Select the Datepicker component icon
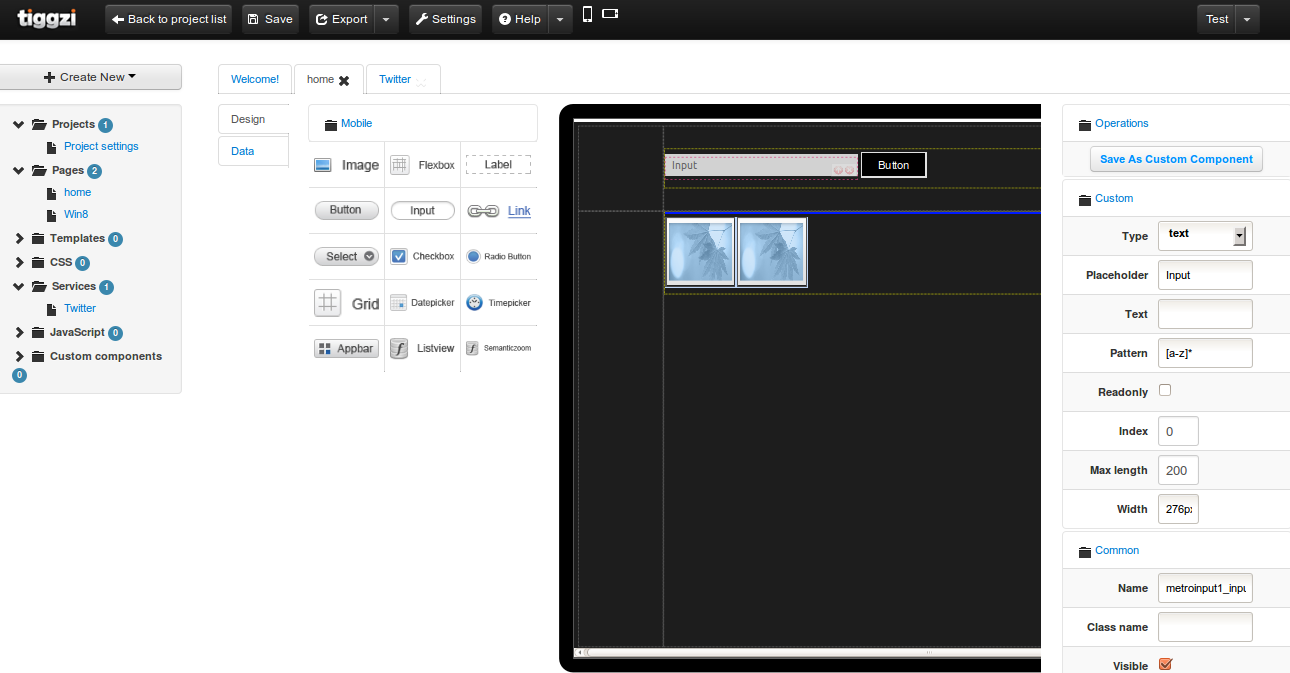Viewport: 1290px width, 673px height. click(398, 302)
